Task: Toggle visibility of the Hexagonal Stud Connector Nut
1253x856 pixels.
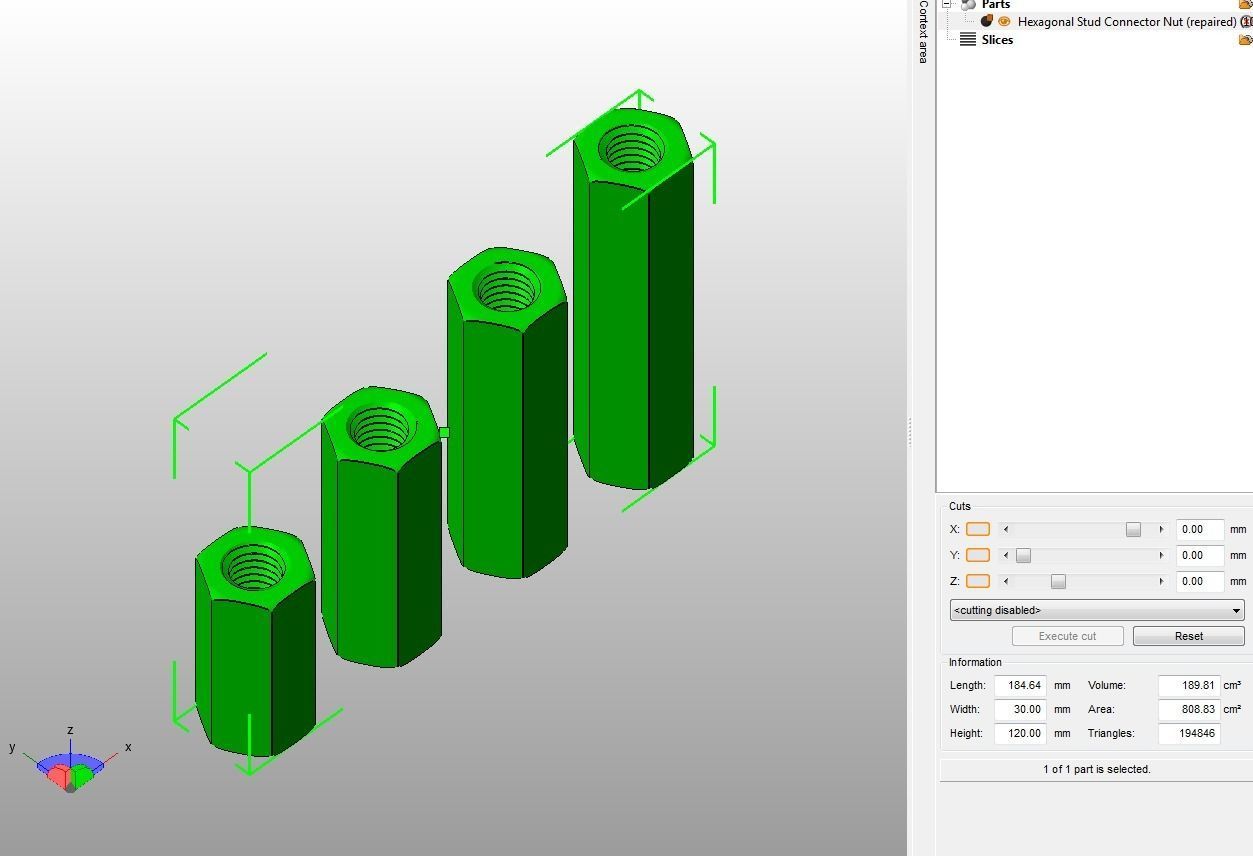Action: (x=1004, y=21)
